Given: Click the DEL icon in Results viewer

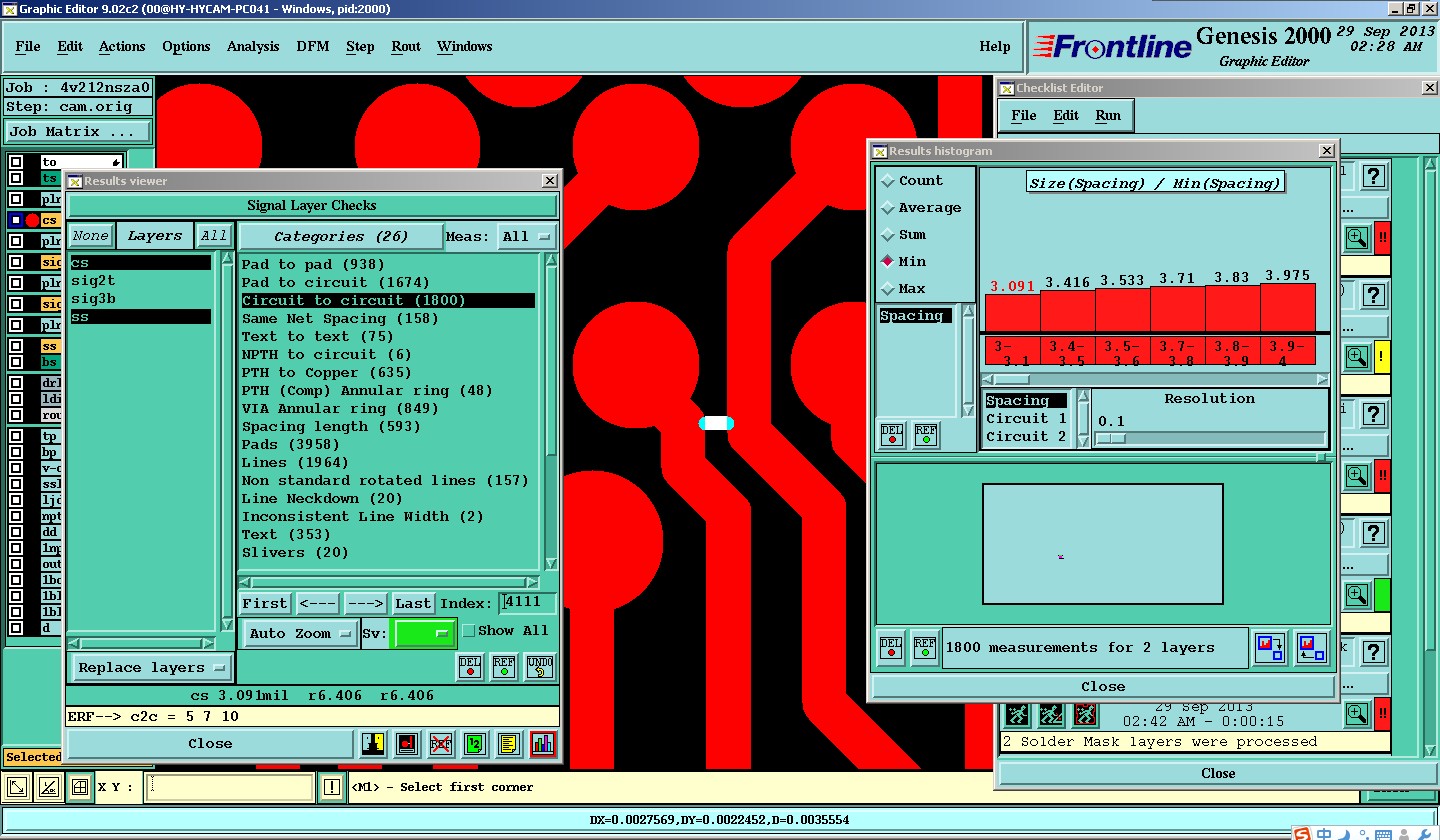Looking at the screenshot, I should point(470,666).
